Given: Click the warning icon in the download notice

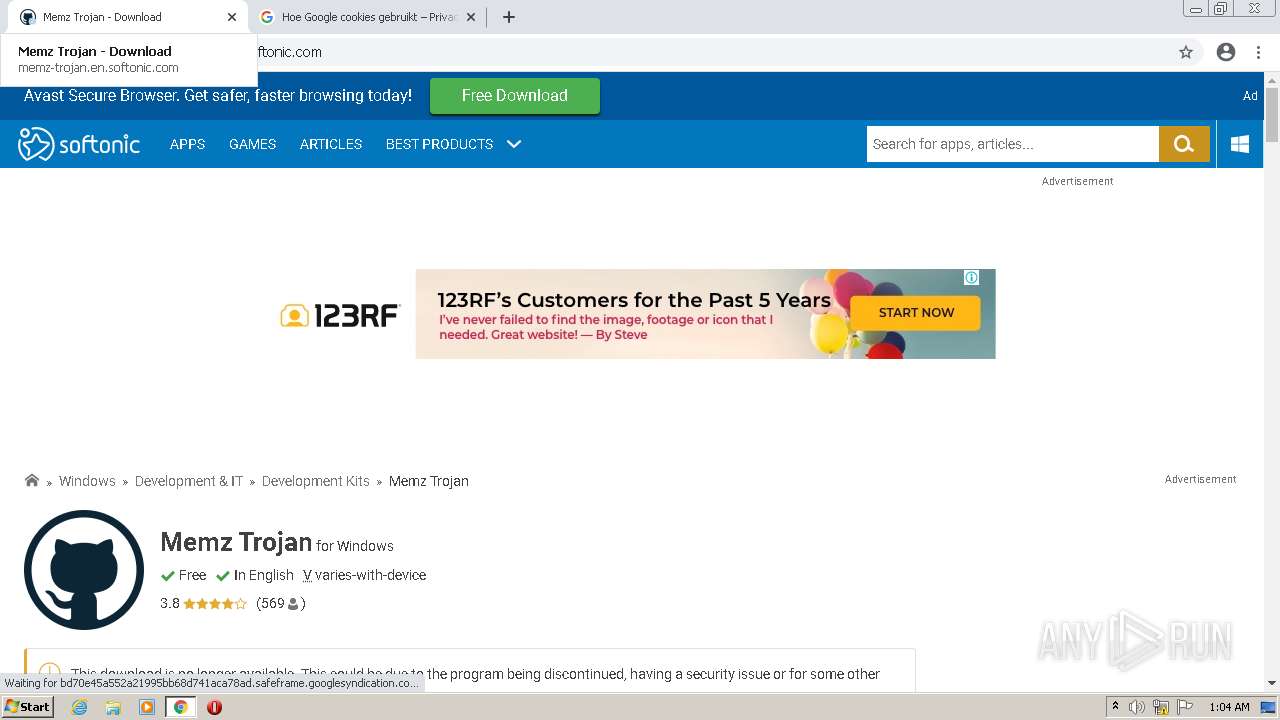Looking at the screenshot, I should (x=49, y=673).
